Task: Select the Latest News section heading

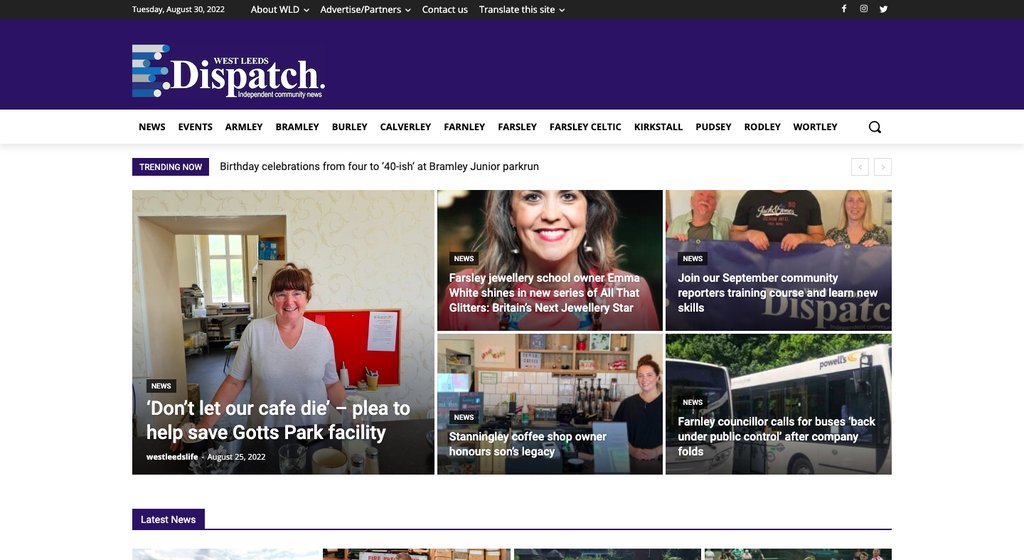Action: 168,520
